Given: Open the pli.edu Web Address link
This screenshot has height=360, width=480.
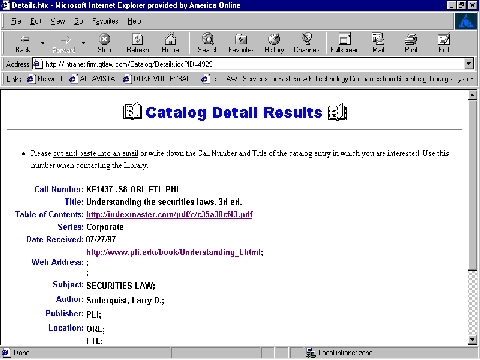Looking at the screenshot, I should point(174,252).
